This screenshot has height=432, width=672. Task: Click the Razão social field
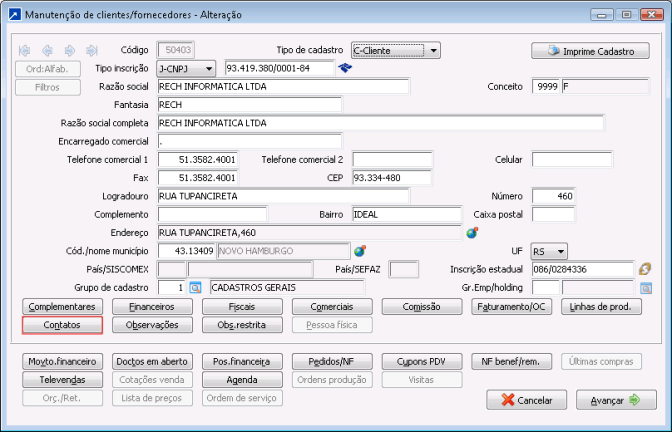(x=284, y=87)
